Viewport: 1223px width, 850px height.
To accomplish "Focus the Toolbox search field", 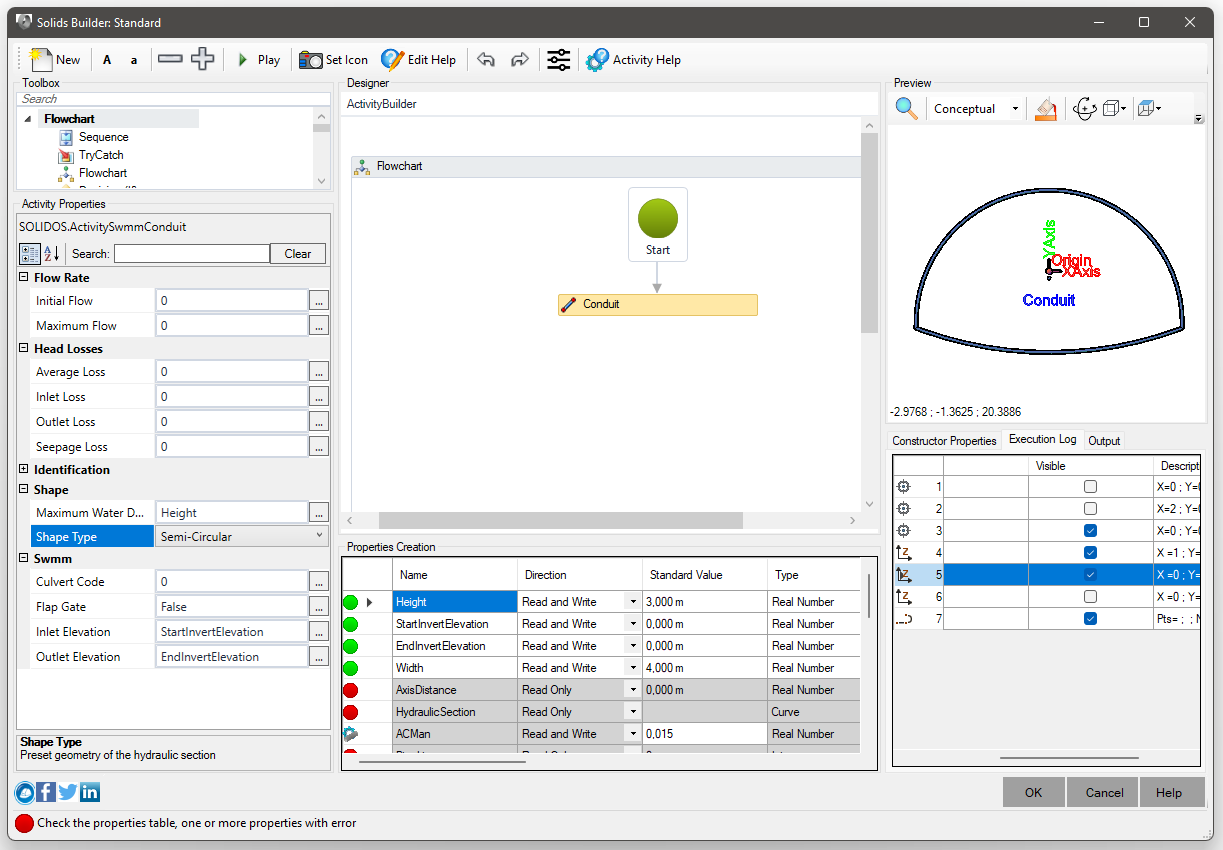I will point(174,99).
